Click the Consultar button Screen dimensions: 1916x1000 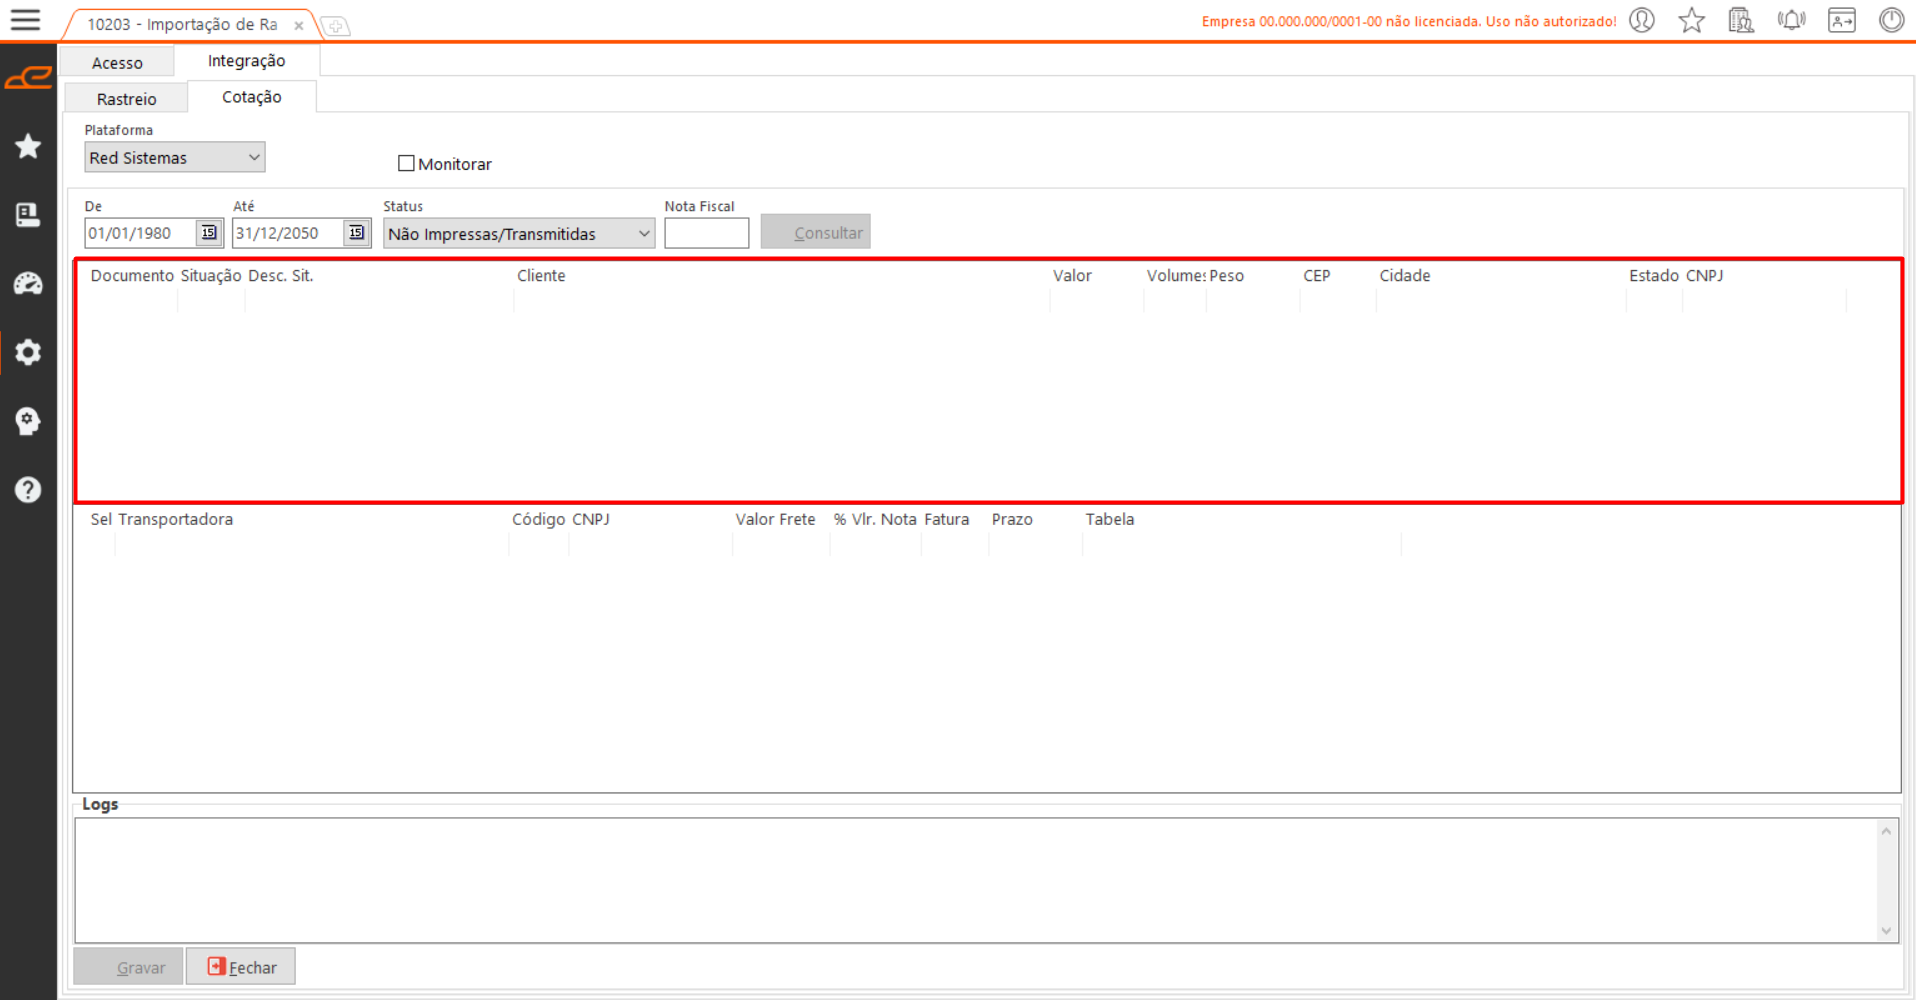click(x=815, y=233)
